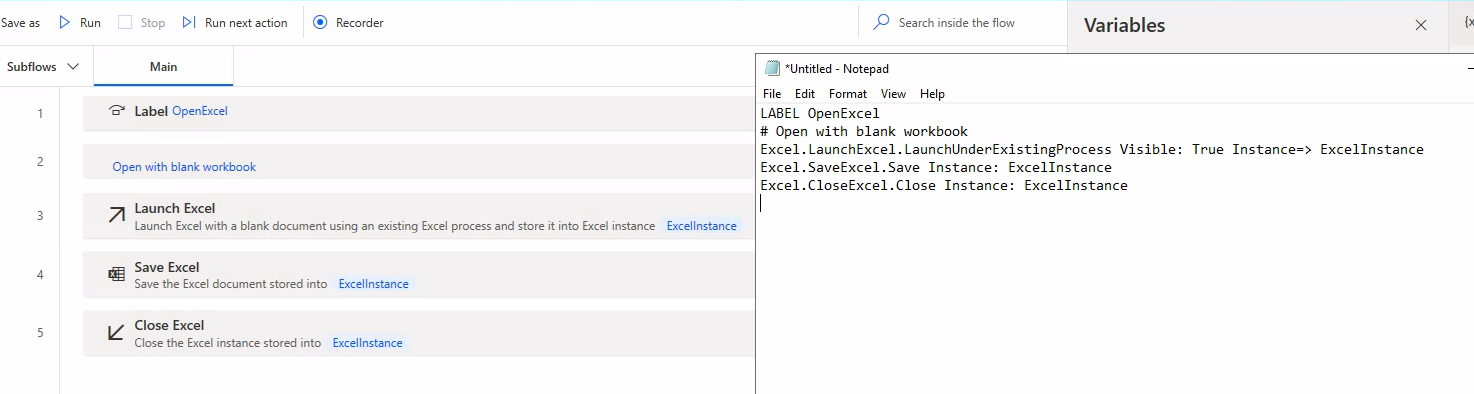The height and width of the screenshot is (394, 1474).
Task: Close the Variables panel
Action: pos(1421,25)
